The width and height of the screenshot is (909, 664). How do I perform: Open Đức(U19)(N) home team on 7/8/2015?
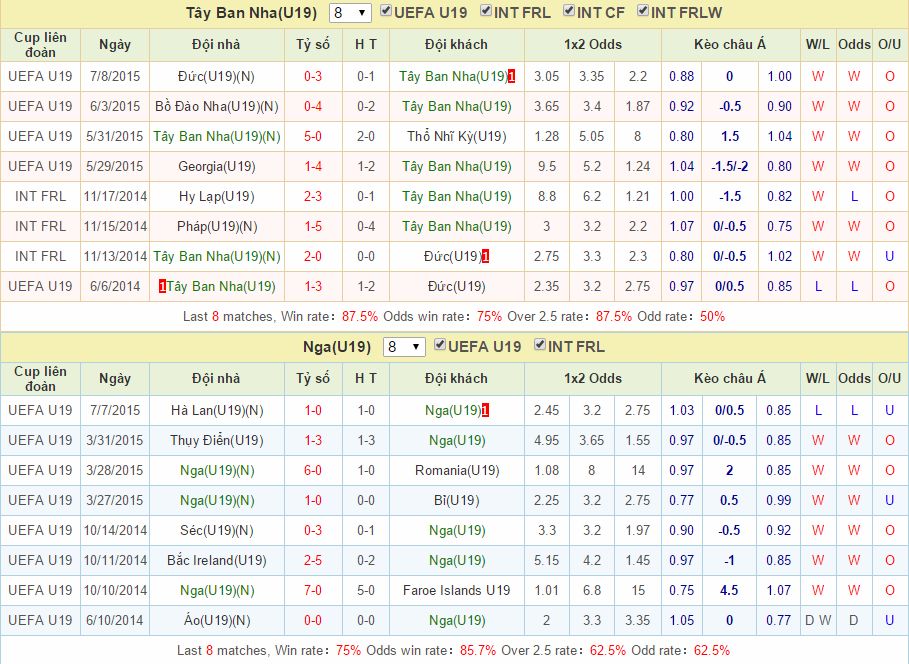(x=216, y=77)
